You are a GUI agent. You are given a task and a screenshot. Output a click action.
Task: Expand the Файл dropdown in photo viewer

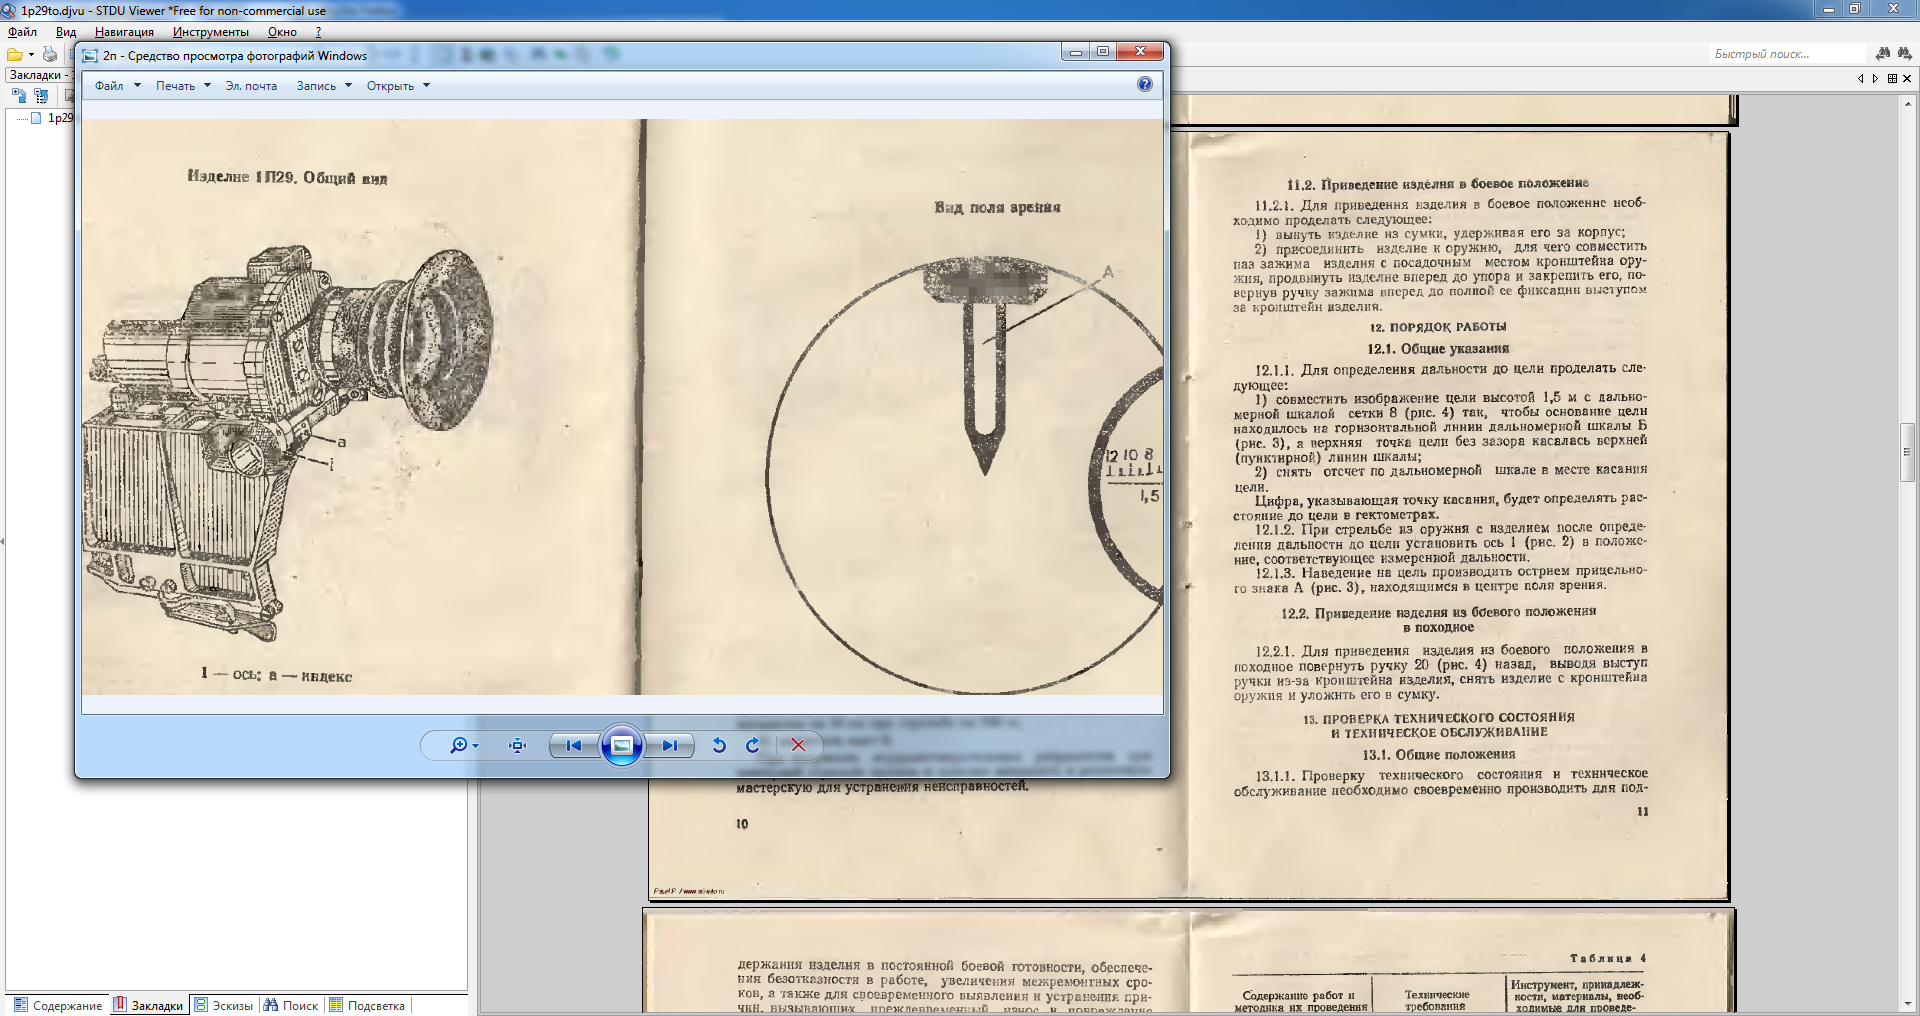(x=117, y=86)
